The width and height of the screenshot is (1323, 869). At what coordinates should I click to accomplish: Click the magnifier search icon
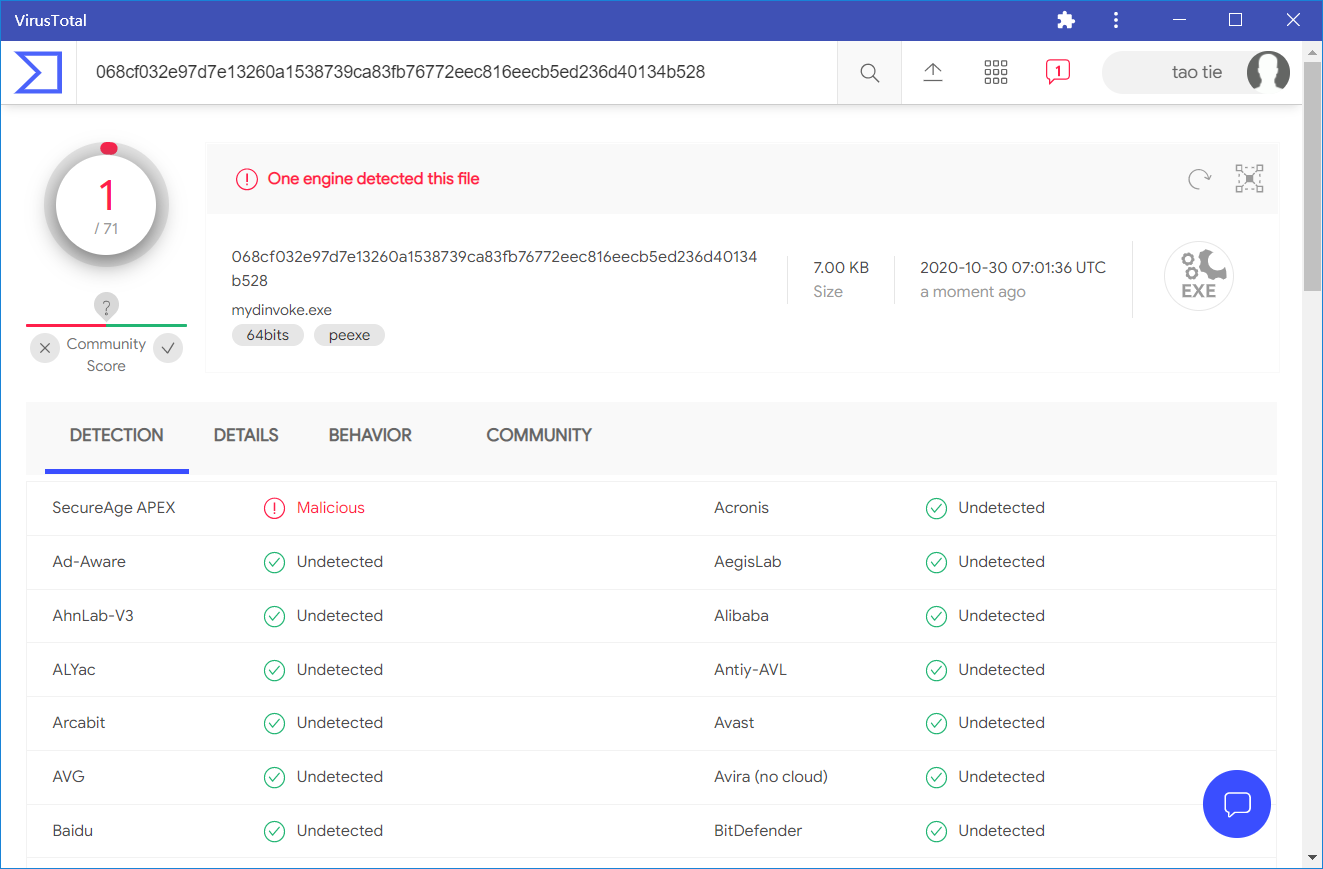[870, 72]
